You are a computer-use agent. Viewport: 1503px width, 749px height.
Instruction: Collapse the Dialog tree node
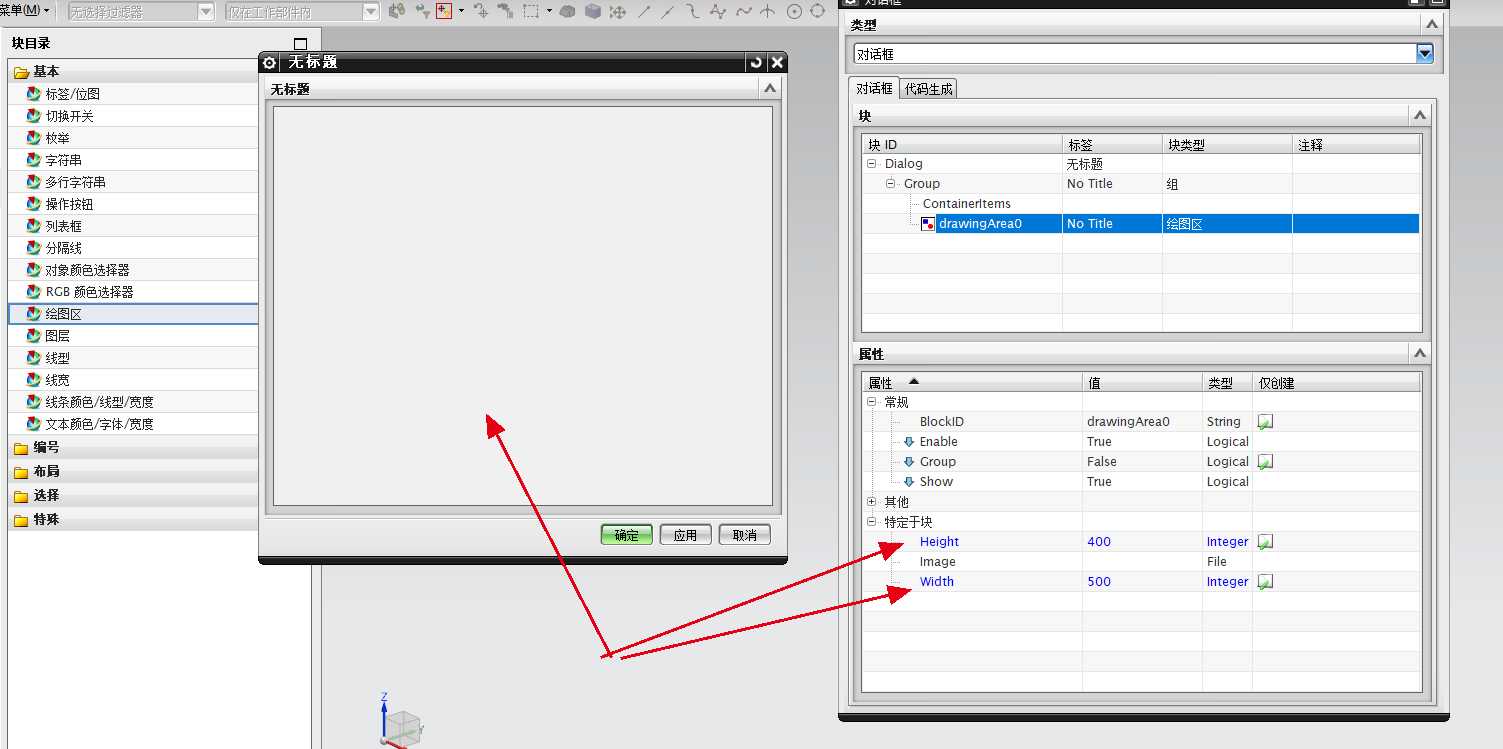(x=872, y=163)
